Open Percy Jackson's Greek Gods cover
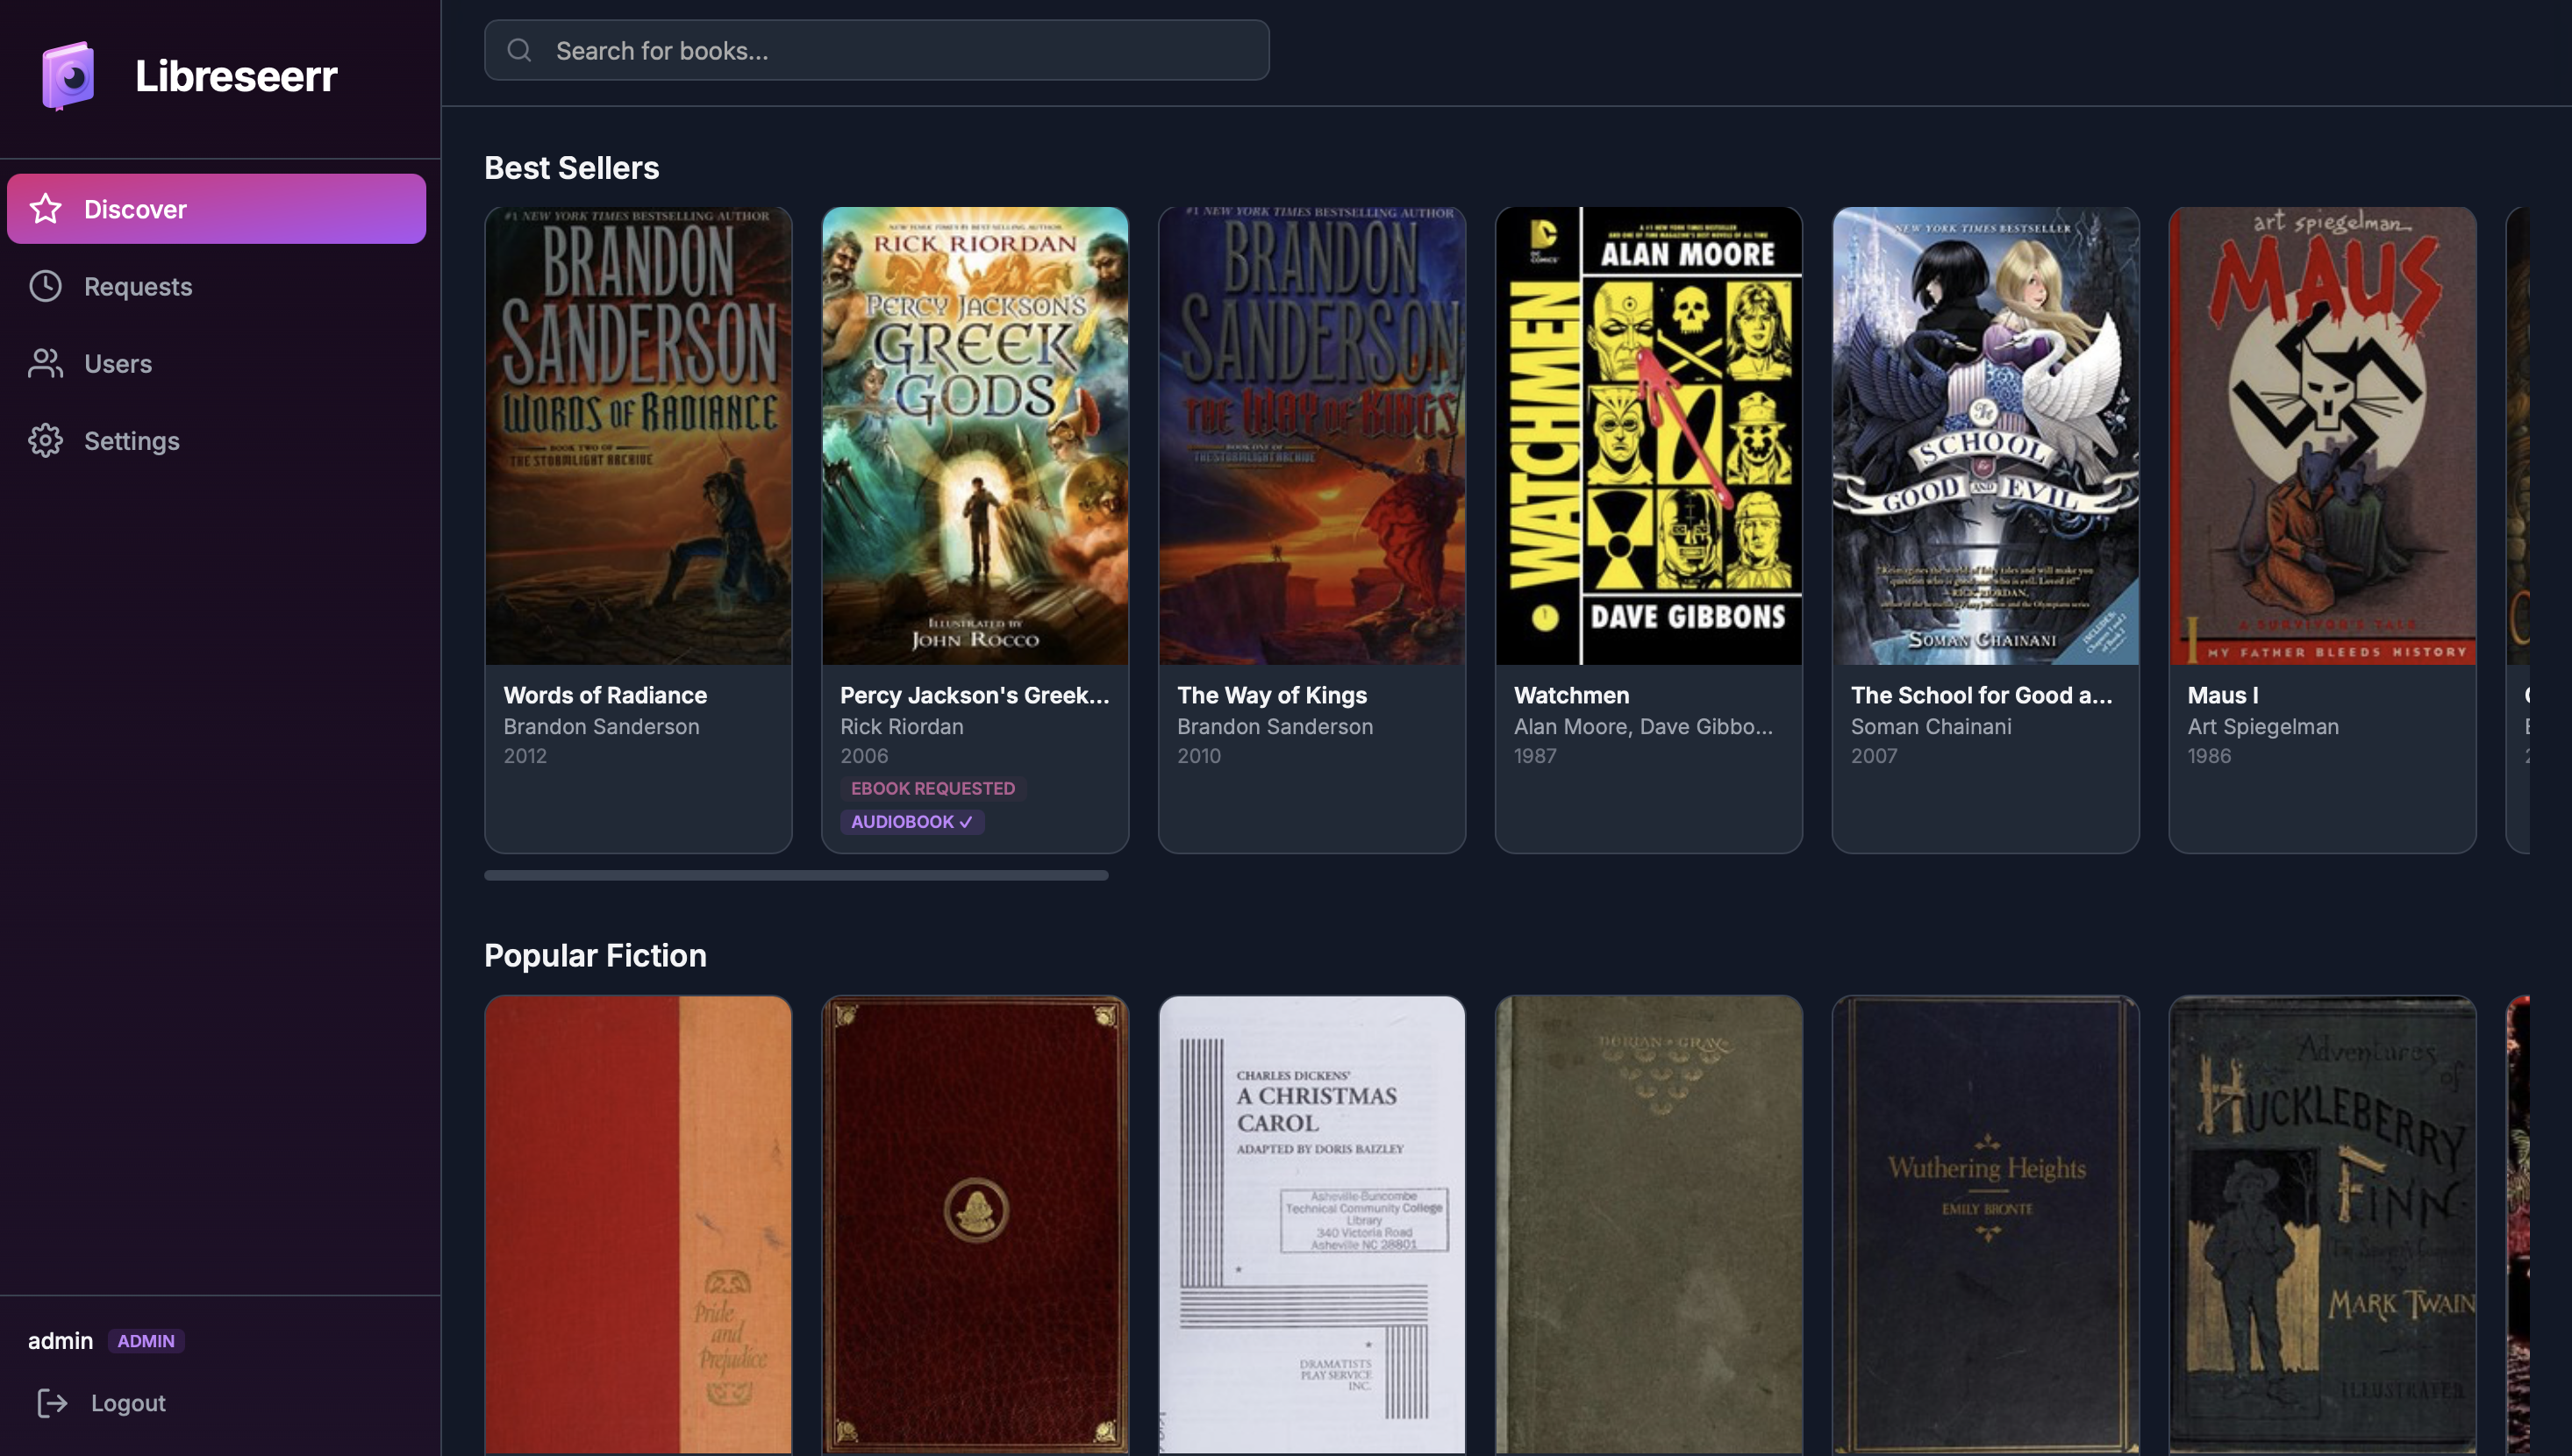2572x1456 pixels. point(975,436)
